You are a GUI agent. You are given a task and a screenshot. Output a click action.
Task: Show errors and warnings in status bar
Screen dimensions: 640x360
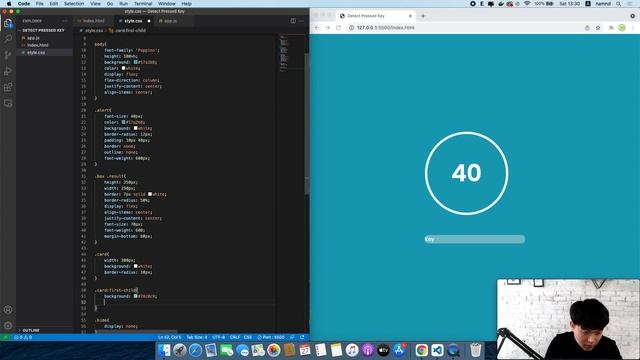[x=23, y=338]
